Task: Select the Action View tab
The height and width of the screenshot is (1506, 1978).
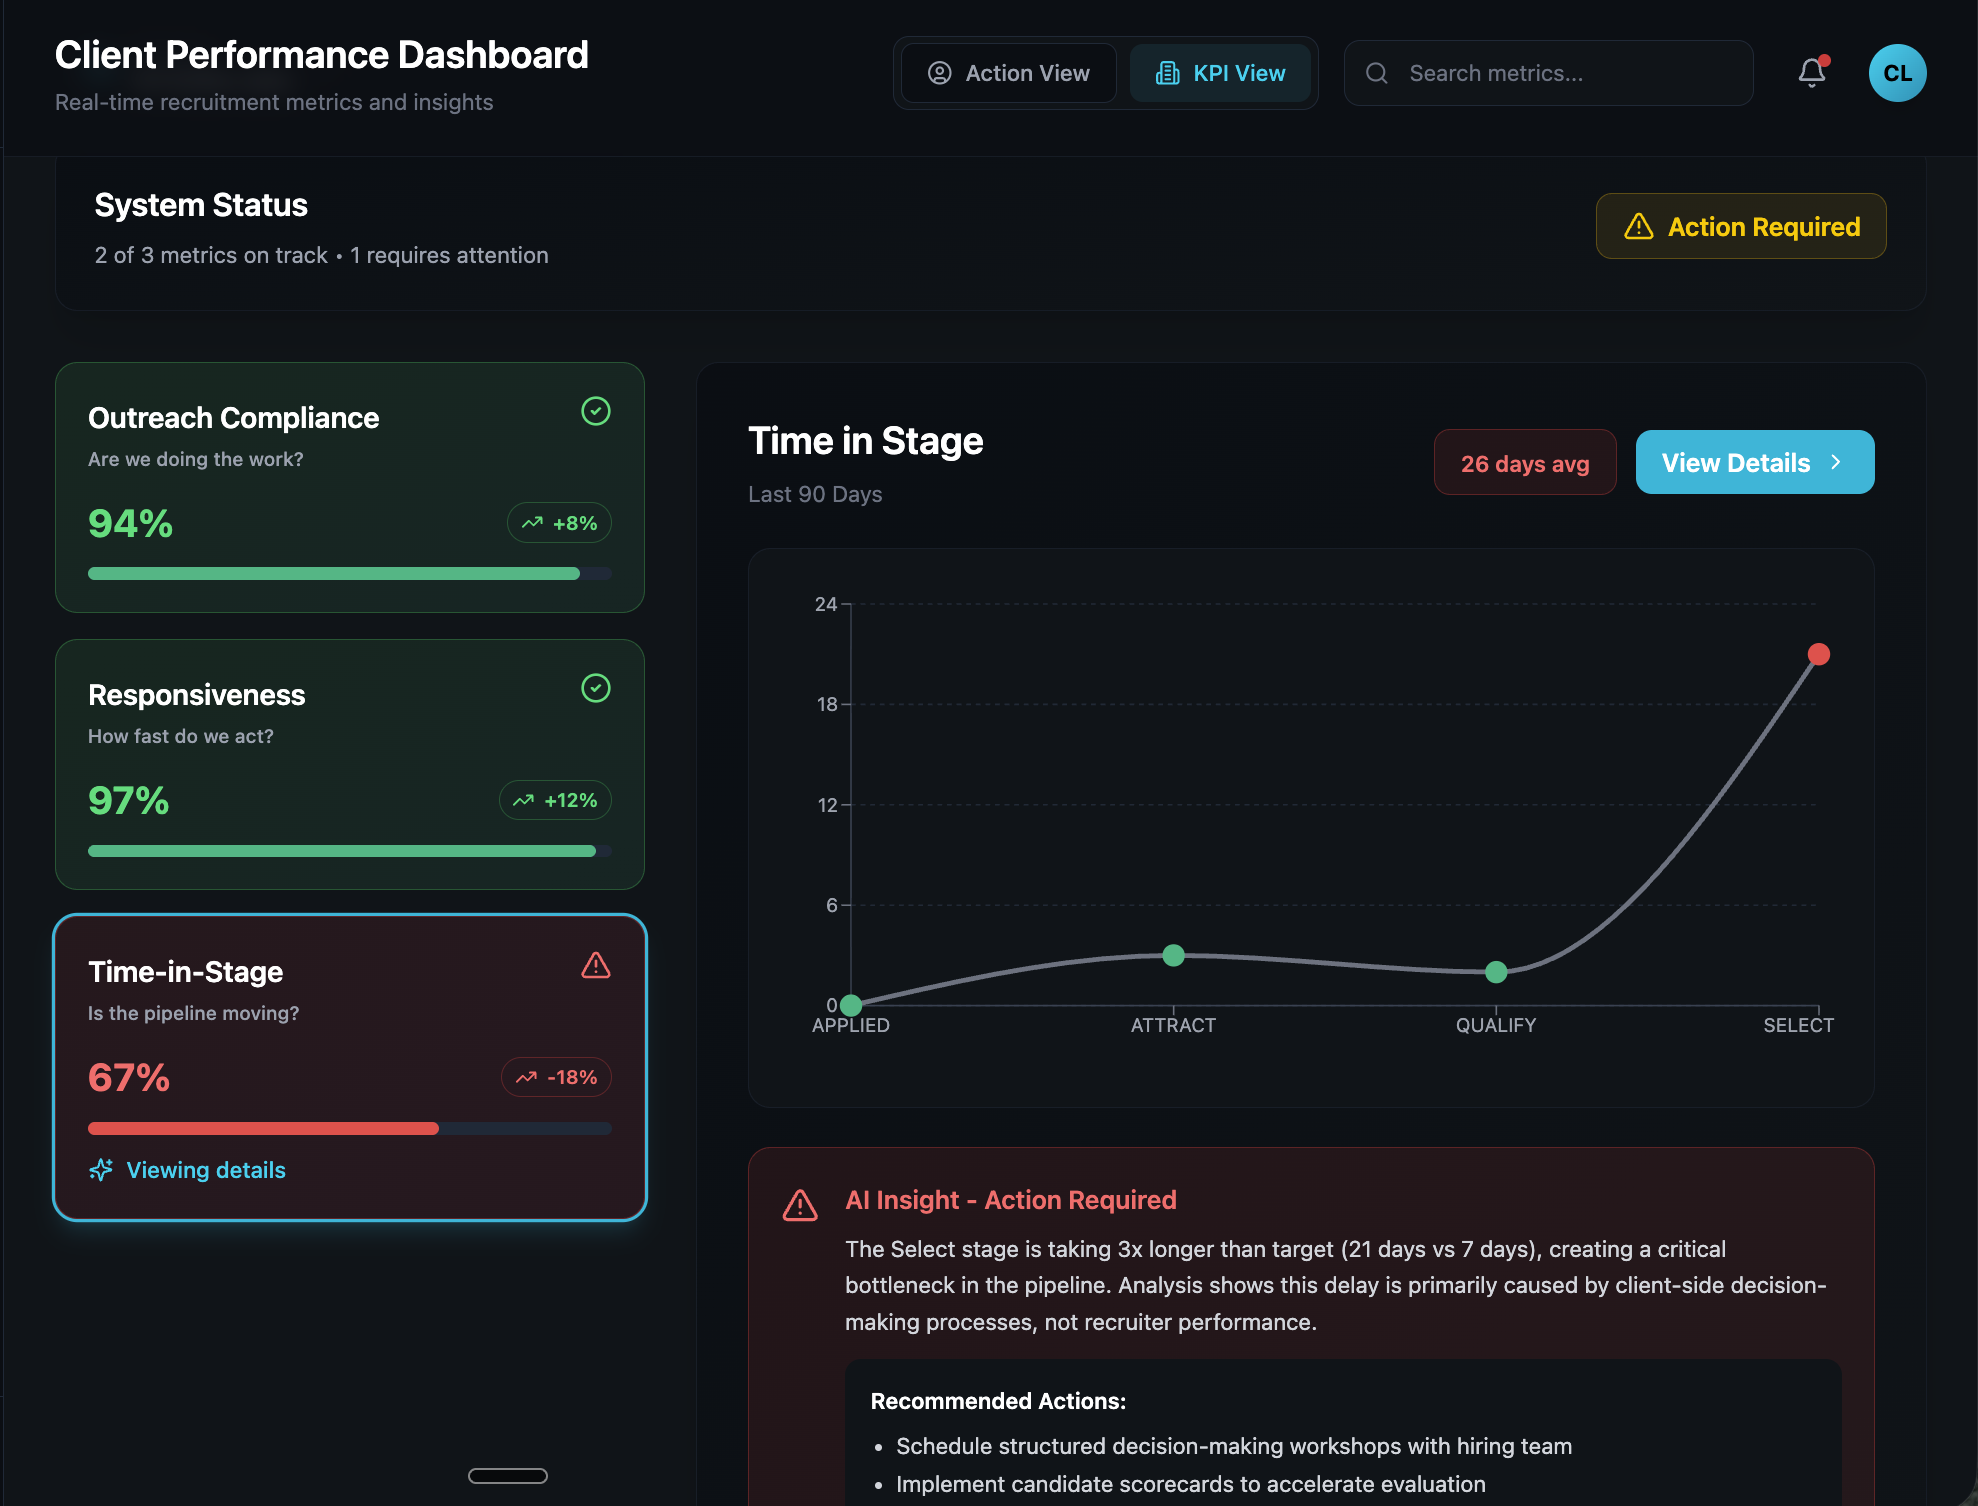Action: (x=1008, y=72)
